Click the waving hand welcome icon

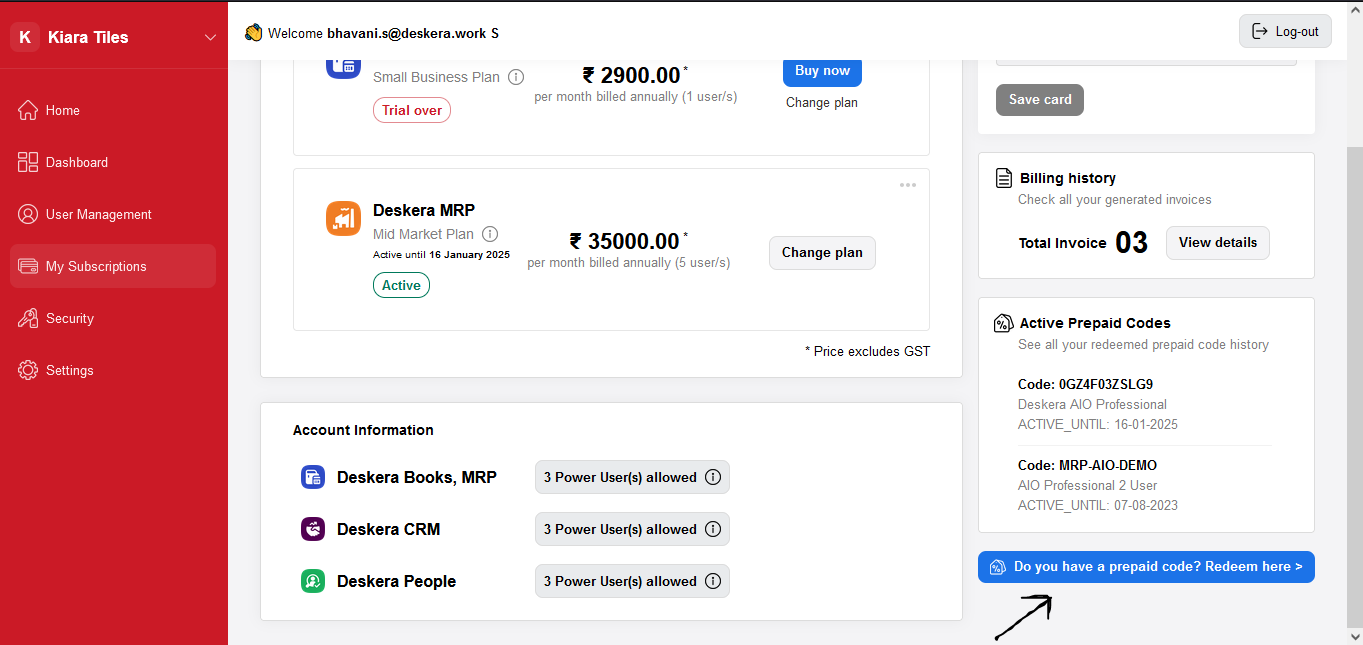click(253, 31)
